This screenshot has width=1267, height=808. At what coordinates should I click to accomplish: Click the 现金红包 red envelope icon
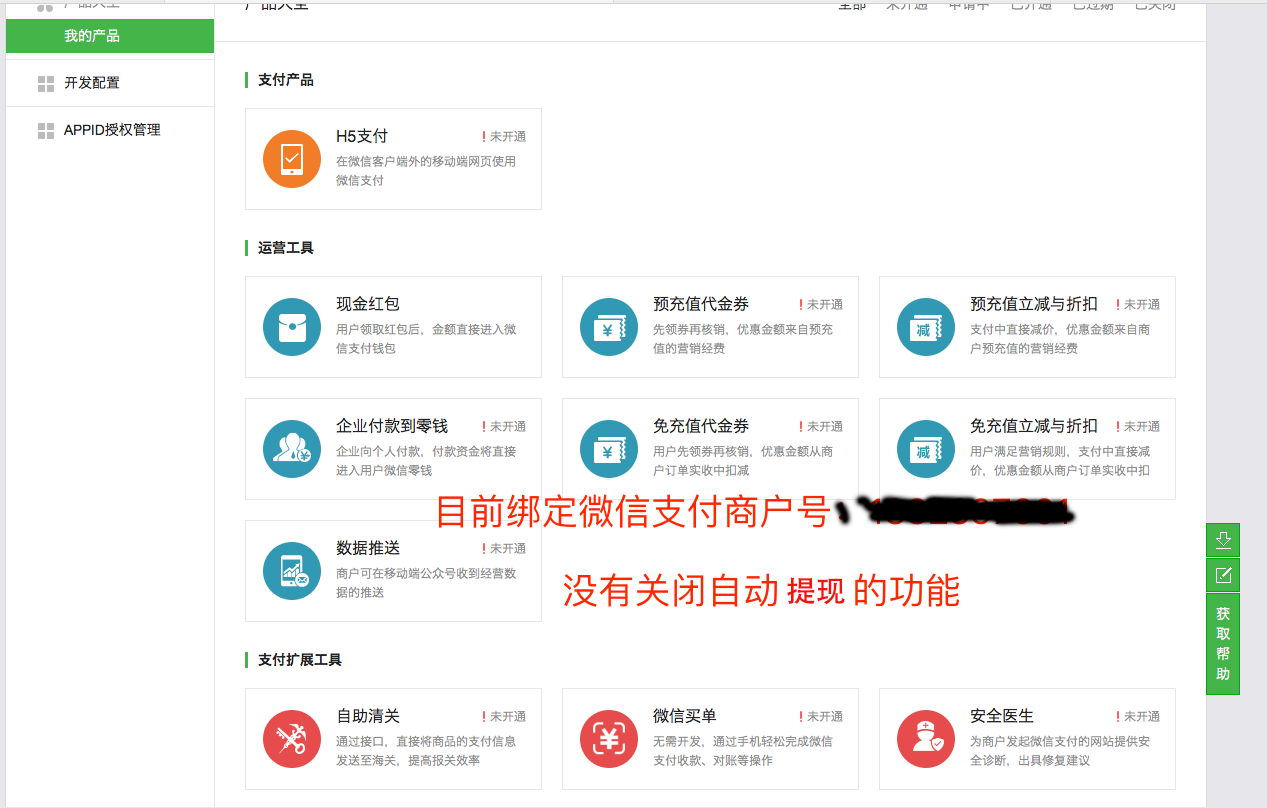[x=292, y=327]
